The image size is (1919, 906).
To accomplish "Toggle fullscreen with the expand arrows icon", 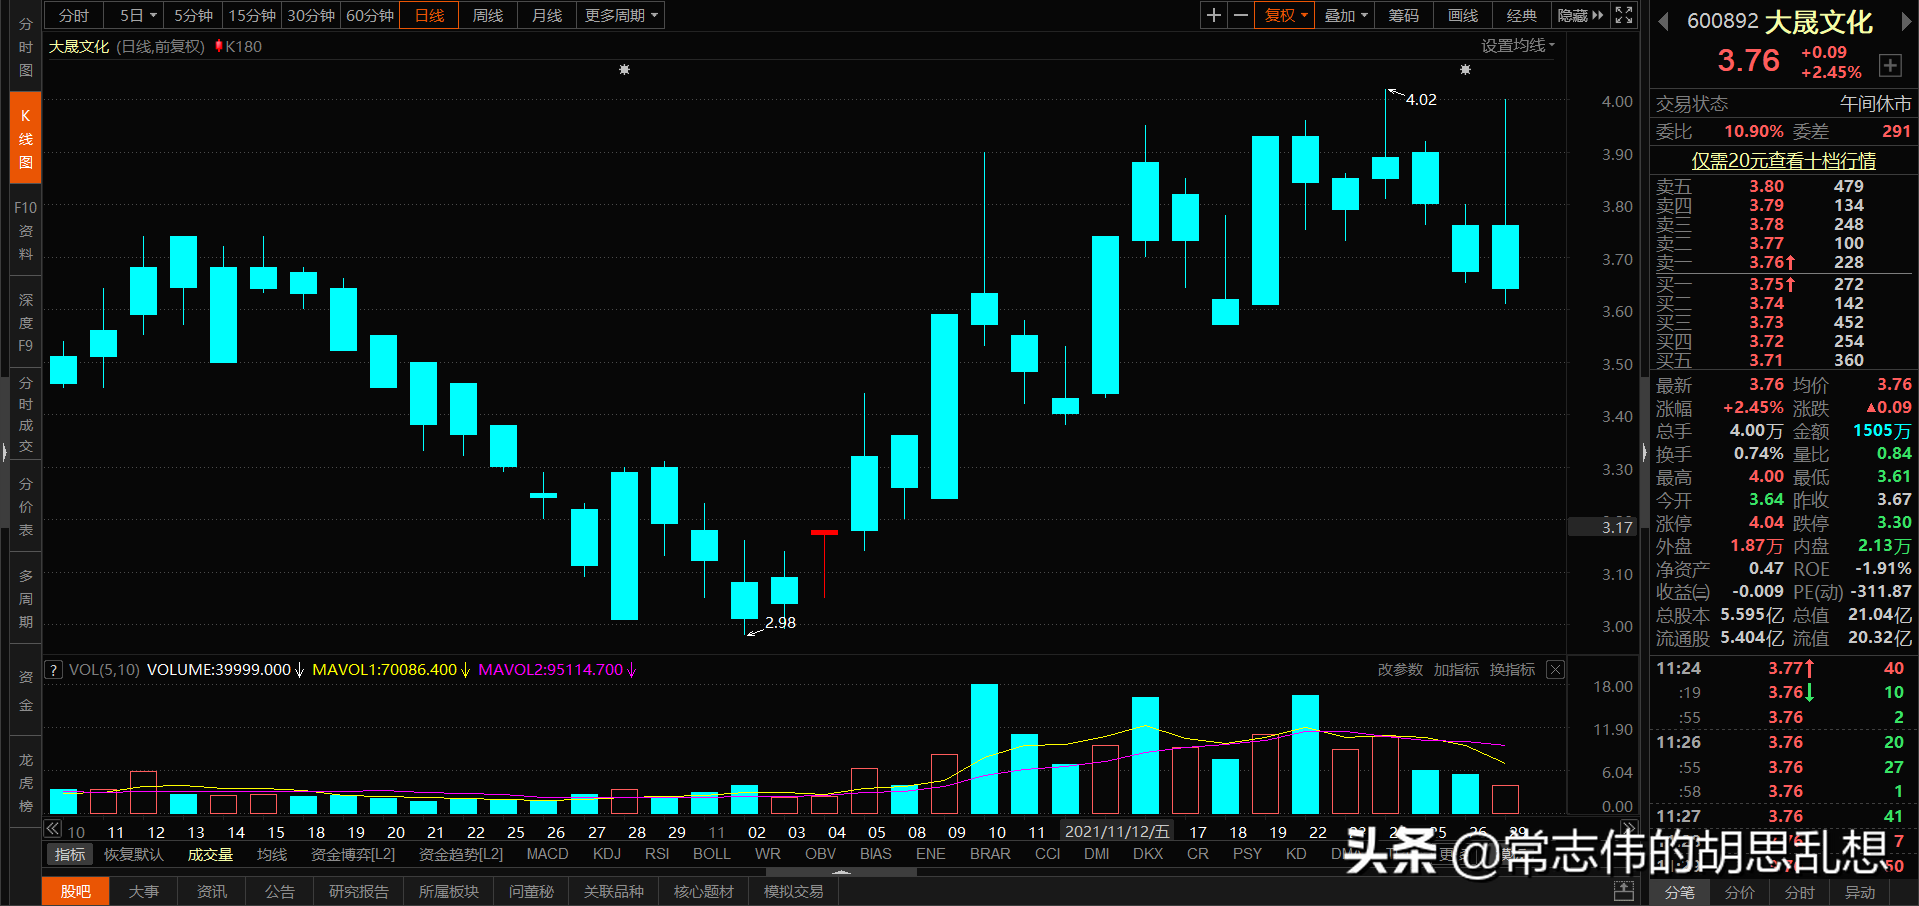I will coord(1623,15).
